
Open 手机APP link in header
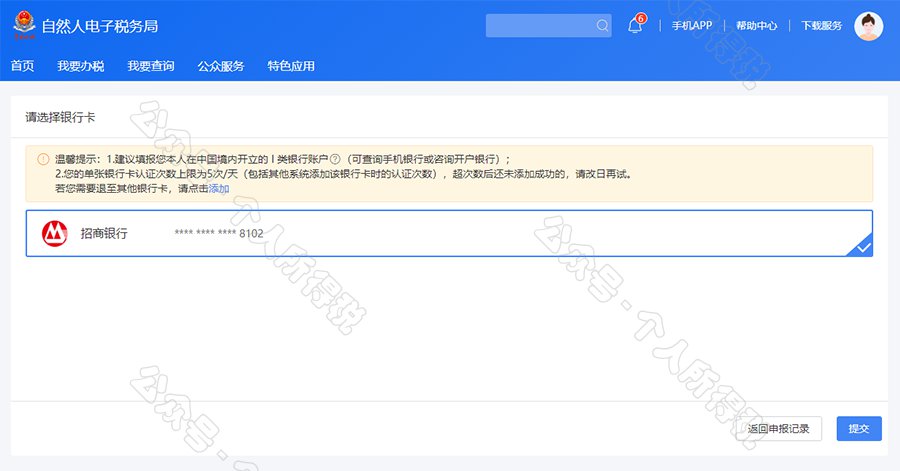(692, 26)
